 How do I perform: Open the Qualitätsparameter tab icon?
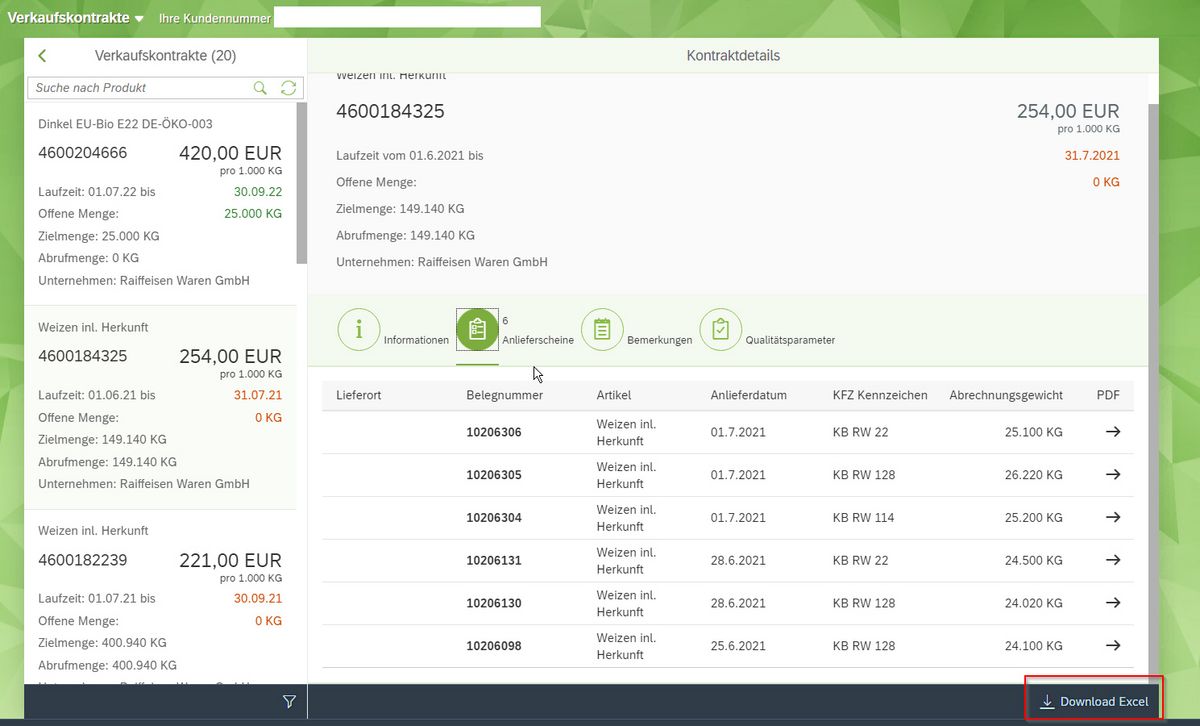click(x=721, y=329)
